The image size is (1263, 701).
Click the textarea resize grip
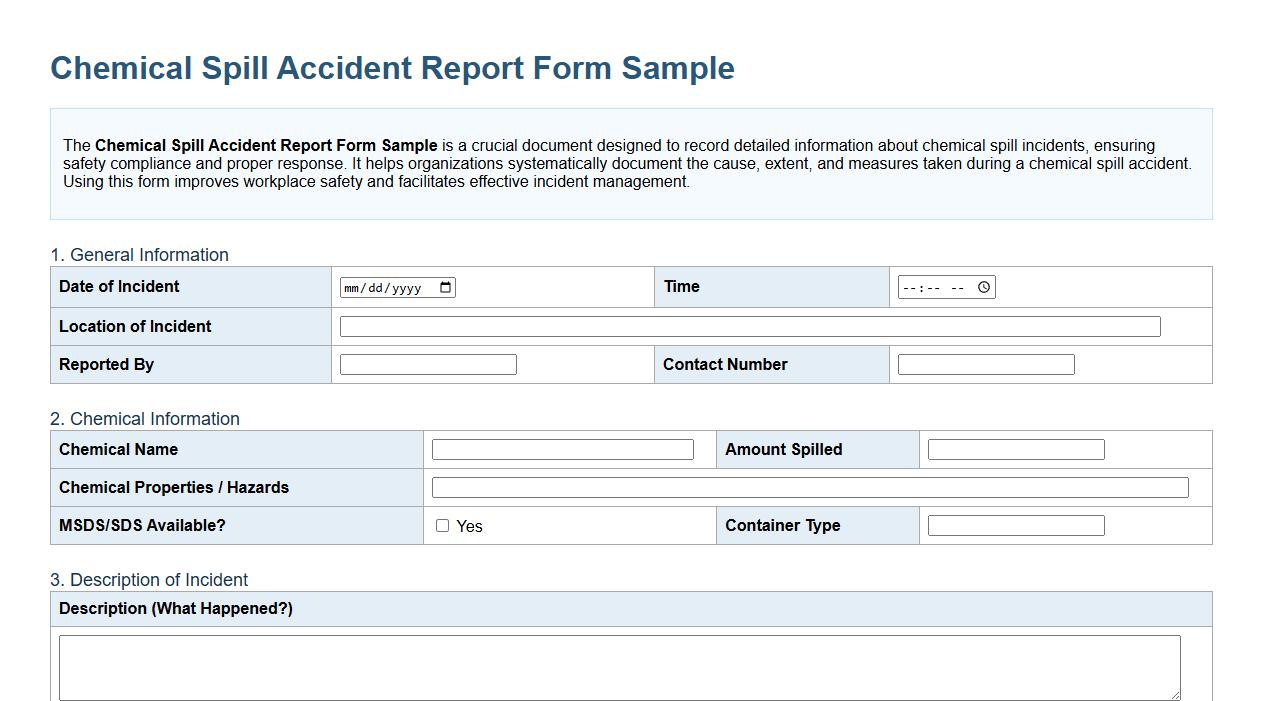click(1175, 695)
